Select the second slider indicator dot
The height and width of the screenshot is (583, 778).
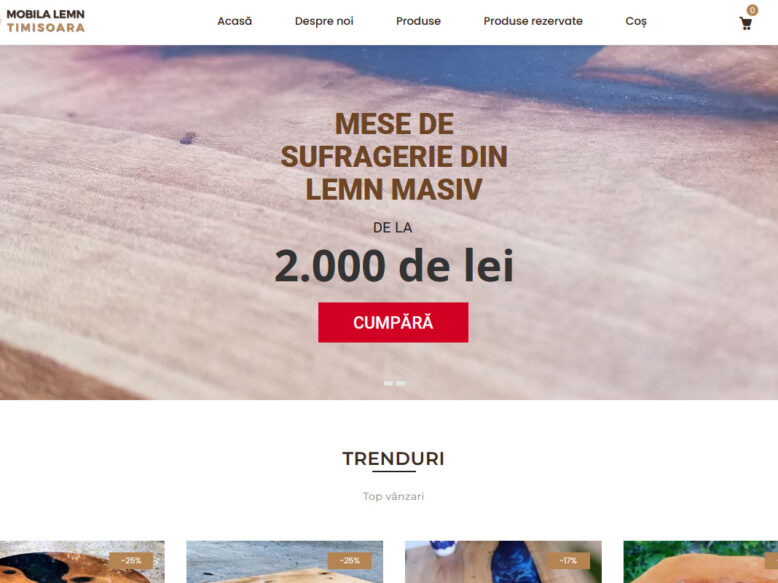tap(400, 384)
